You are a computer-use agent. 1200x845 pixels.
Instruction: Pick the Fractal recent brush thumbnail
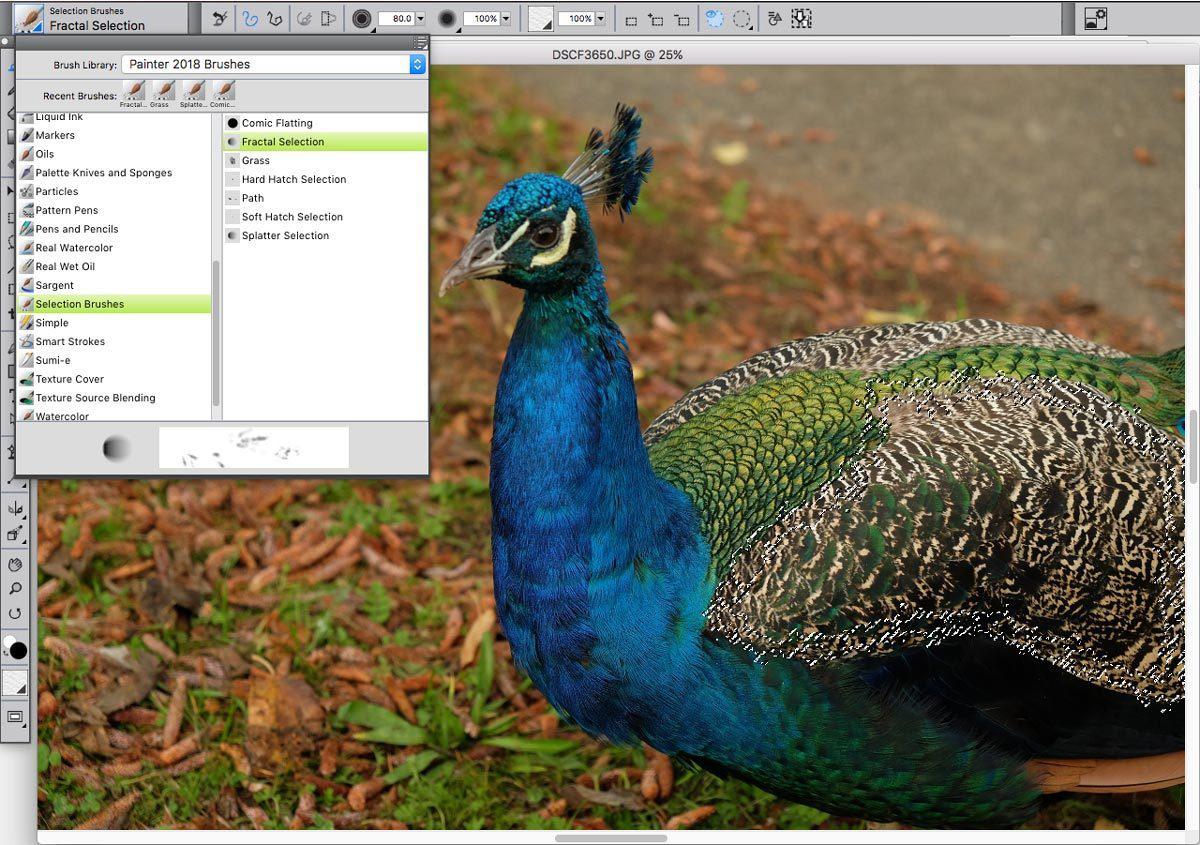coord(133,94)
